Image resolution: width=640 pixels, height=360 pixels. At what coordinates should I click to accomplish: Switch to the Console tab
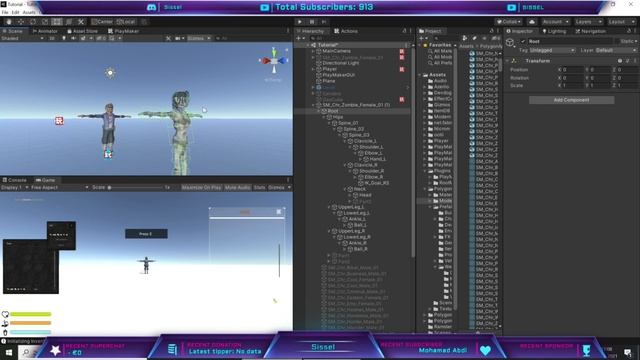coord(15,180)
